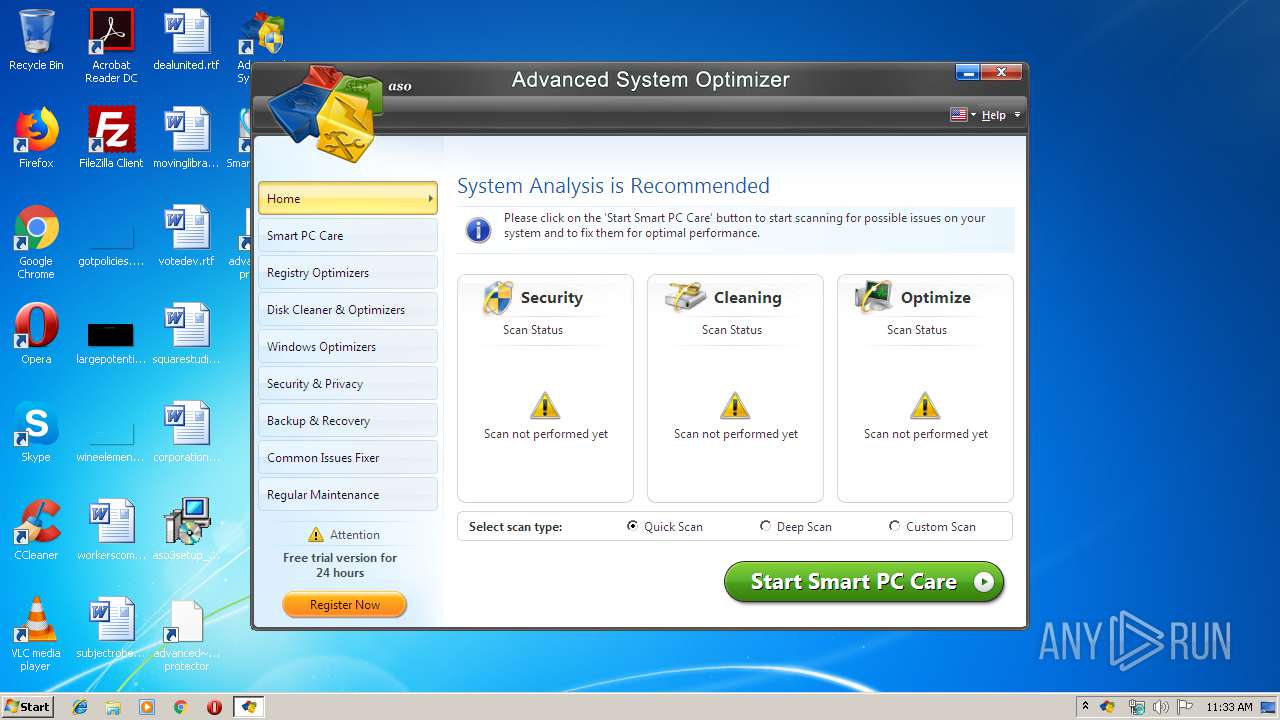Screen dimensions: 1280x720
Task: Click the media player taskbar icon
Action: click(x=147, y=707)
